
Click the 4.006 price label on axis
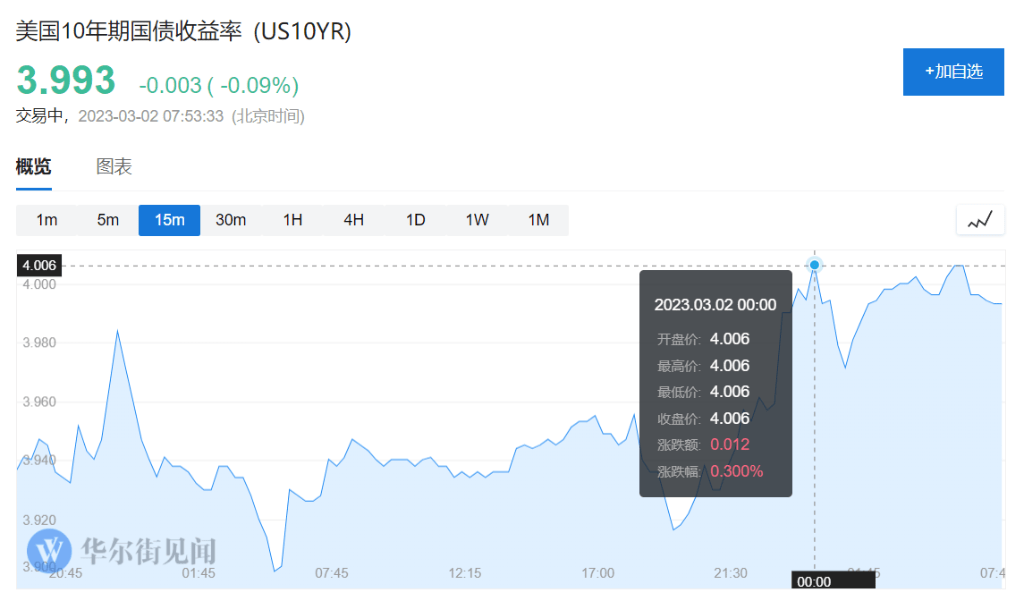(x=40, y=265)
